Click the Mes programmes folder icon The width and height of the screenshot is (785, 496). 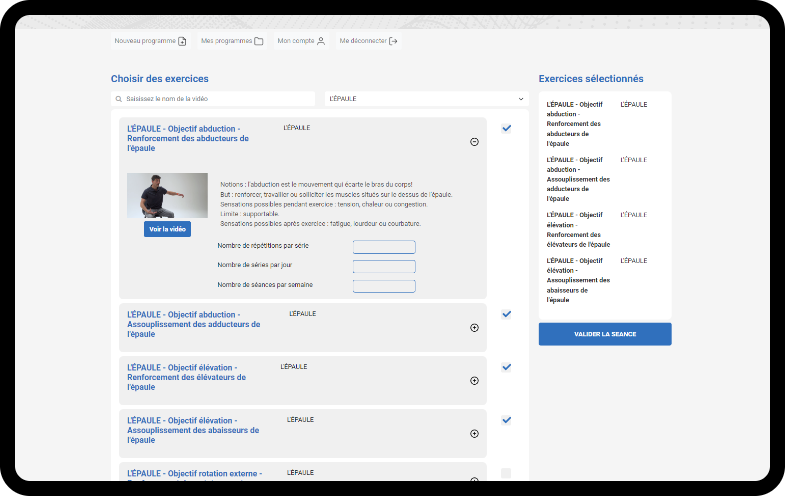coord(258,41)
